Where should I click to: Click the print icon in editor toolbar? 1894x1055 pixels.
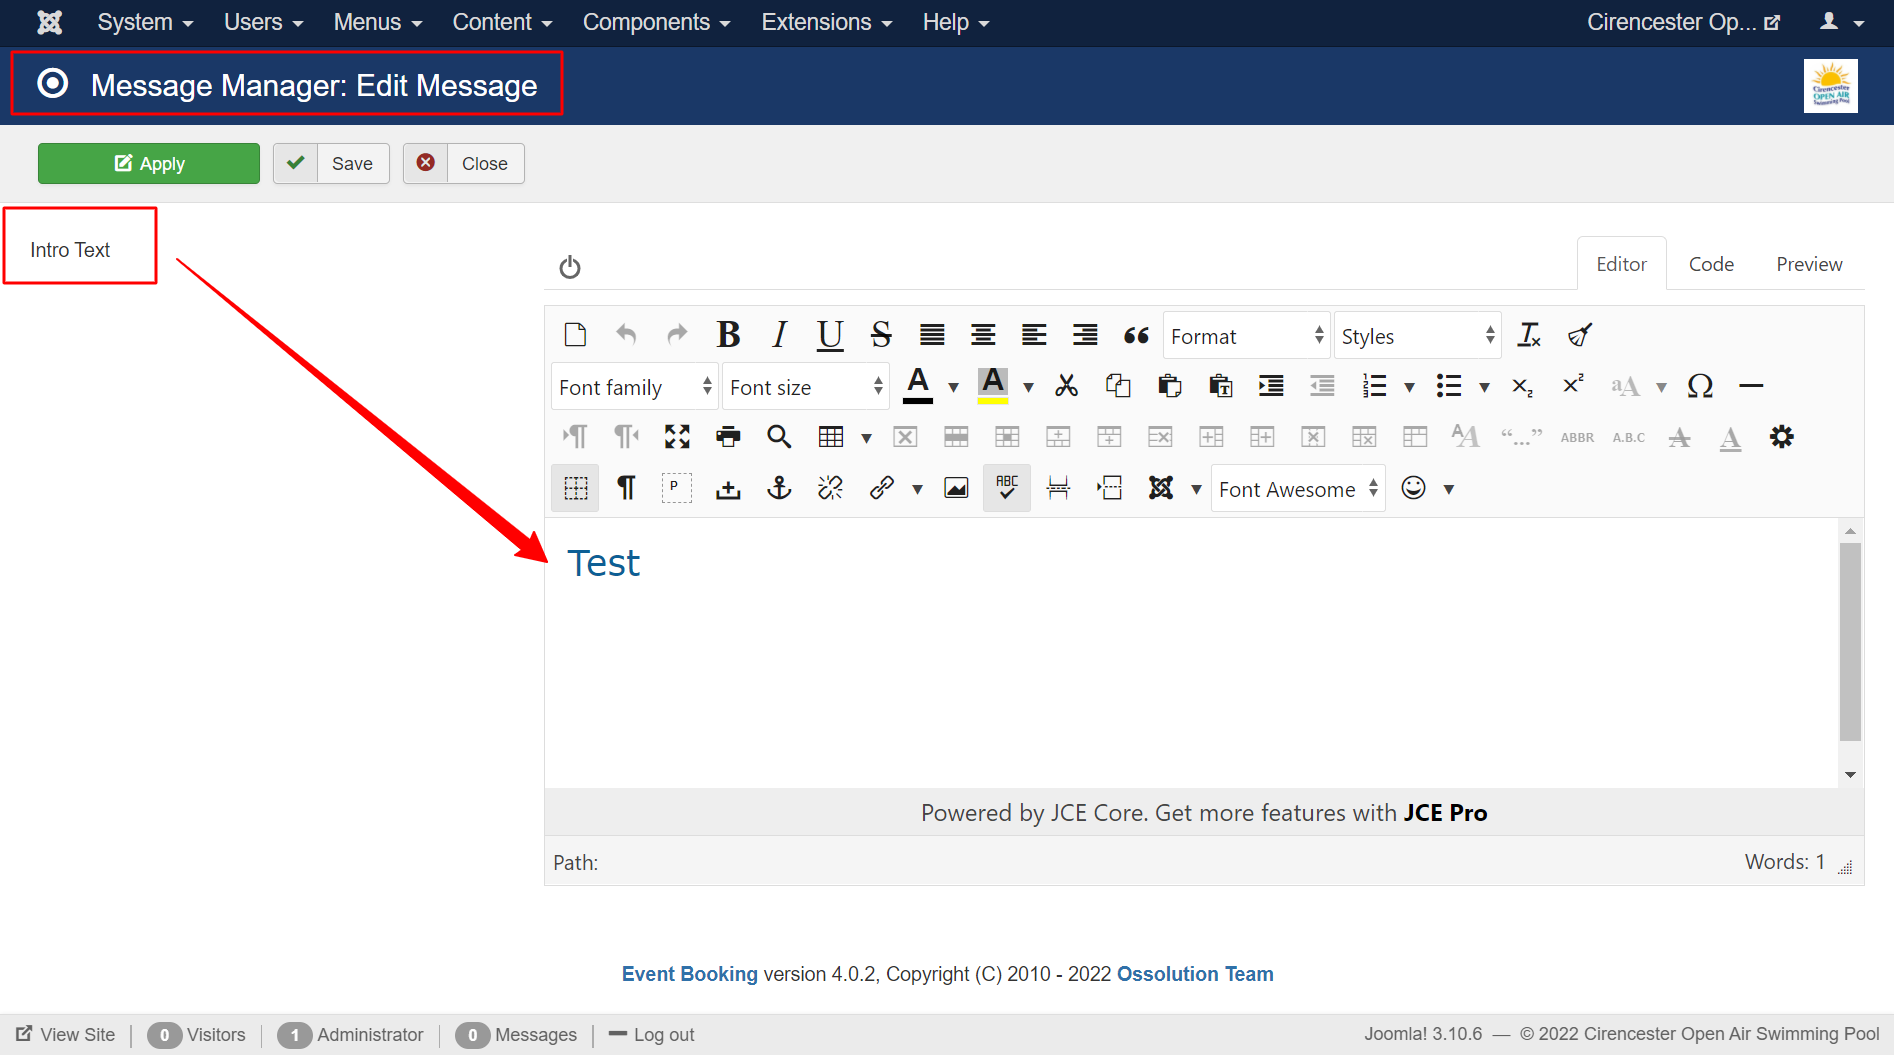coord(728,437)
